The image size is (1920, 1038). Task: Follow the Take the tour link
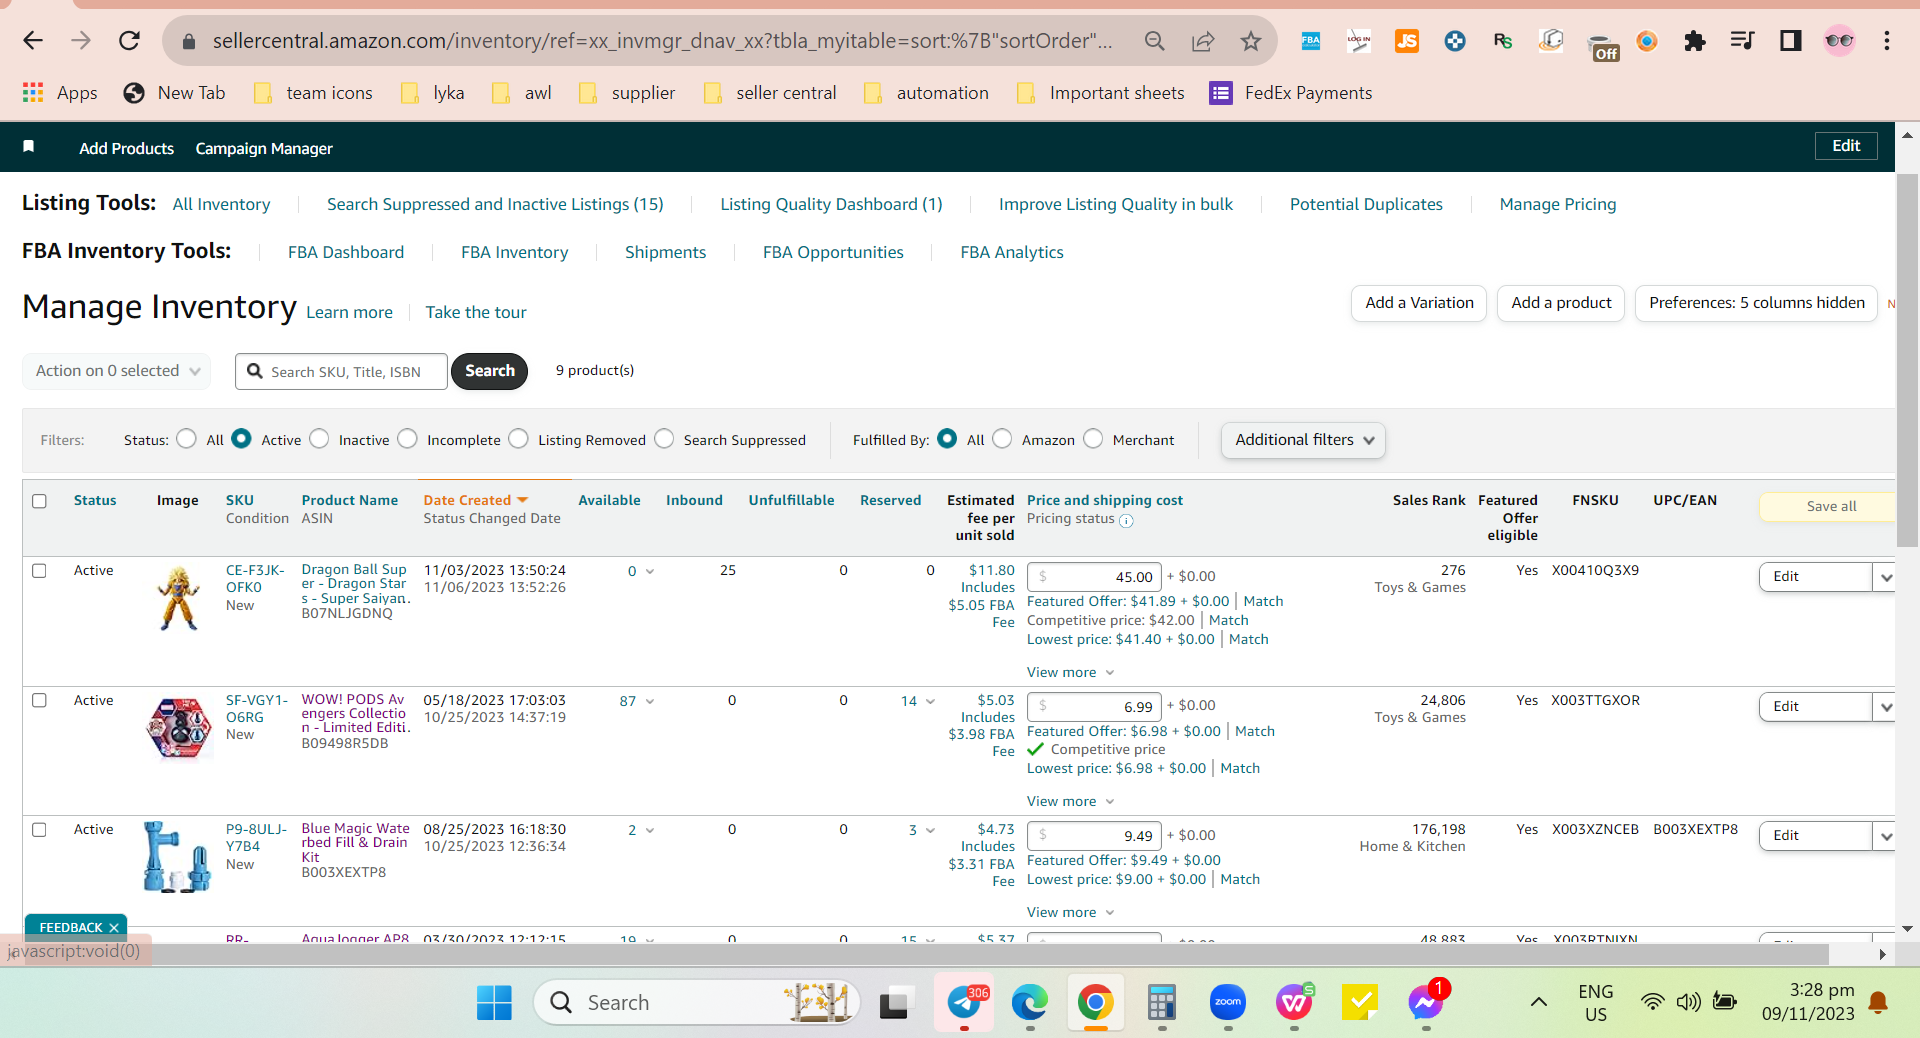coord(476,312)
